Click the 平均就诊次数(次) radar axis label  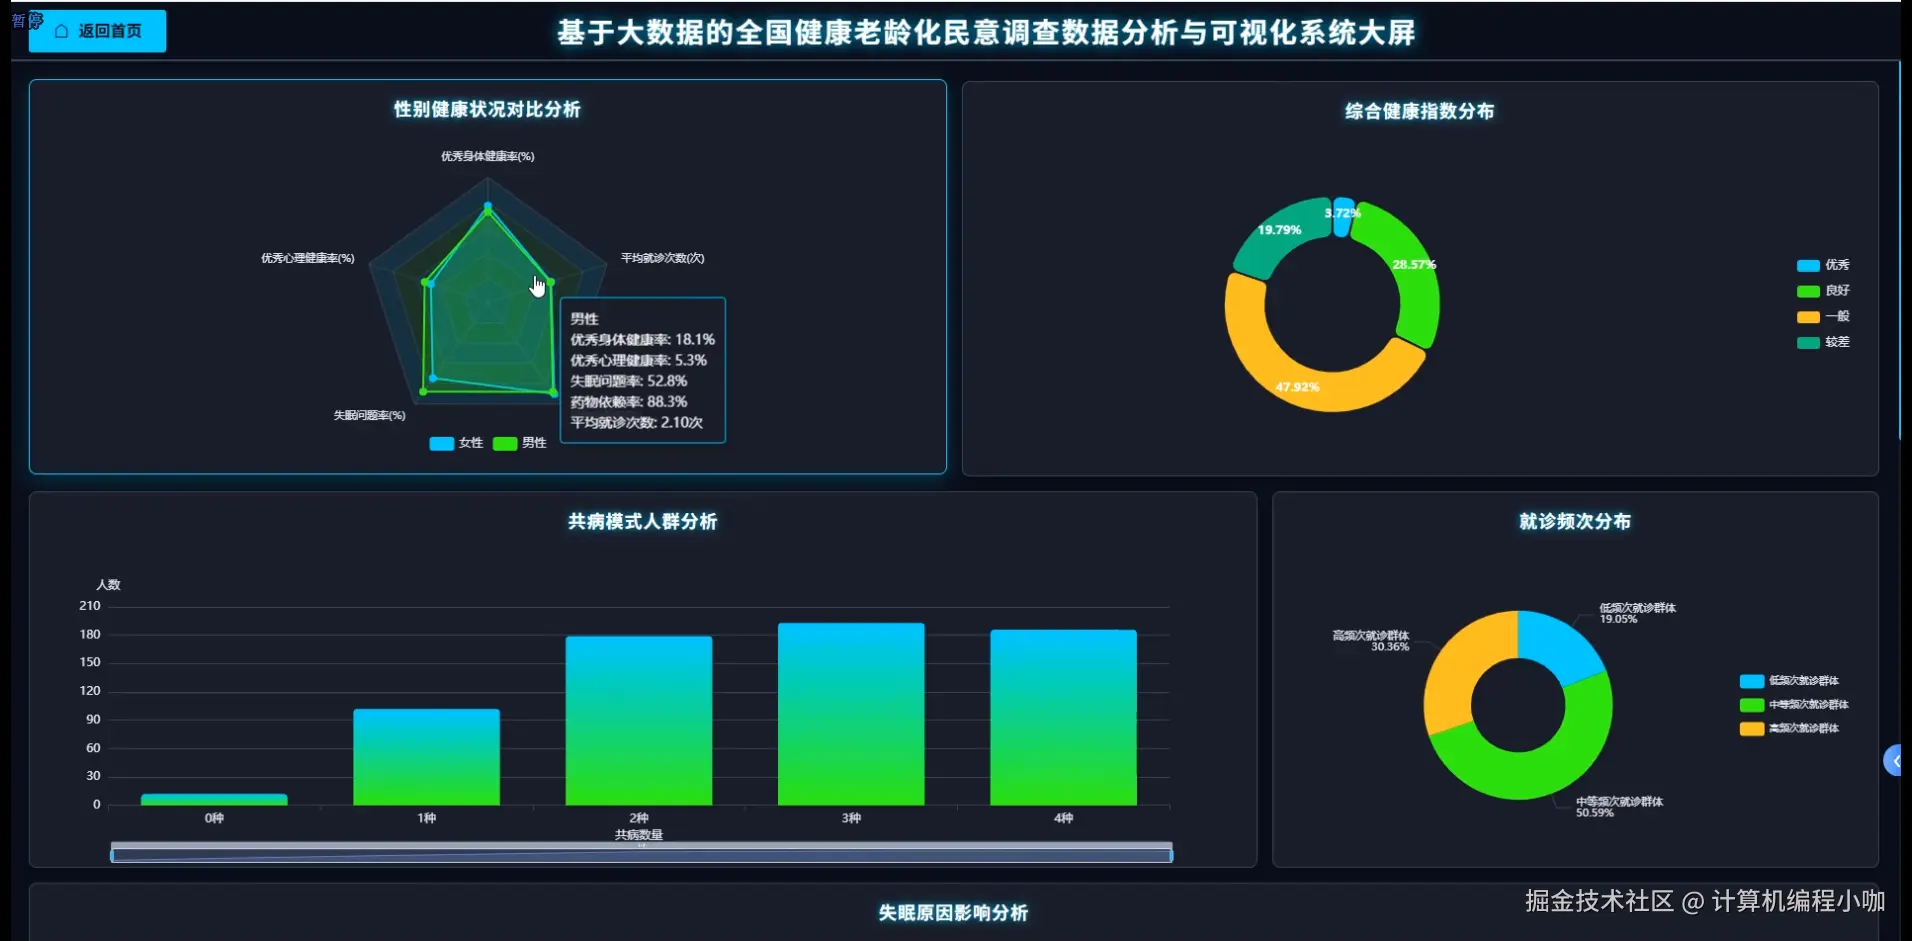click(663, 258)
